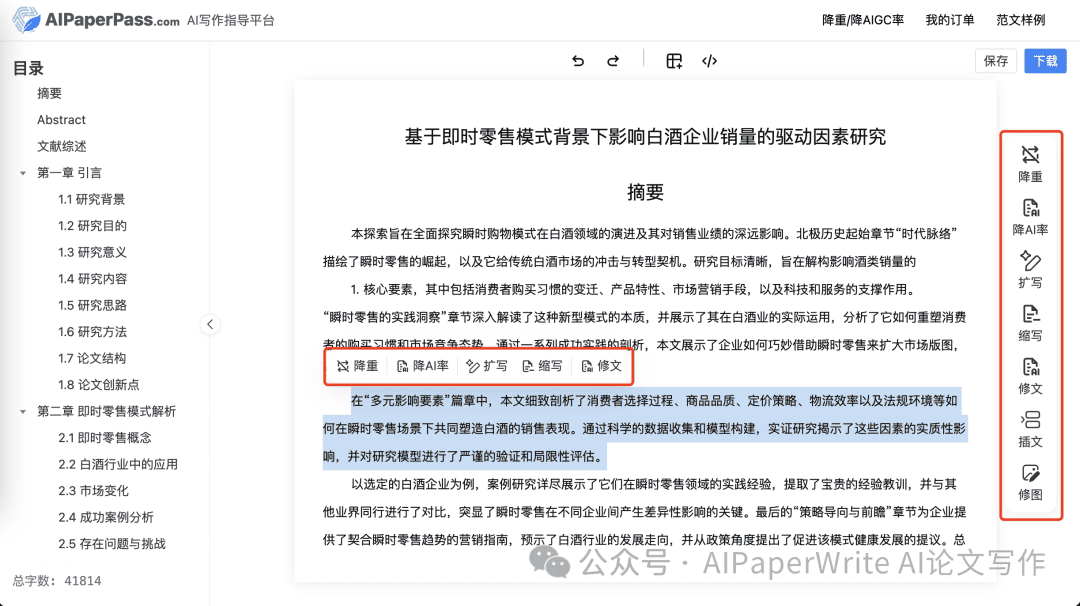Viewport: 1080px width, 606px height.
Task: Click the document title heading text
Action: [x=645, y=137]
